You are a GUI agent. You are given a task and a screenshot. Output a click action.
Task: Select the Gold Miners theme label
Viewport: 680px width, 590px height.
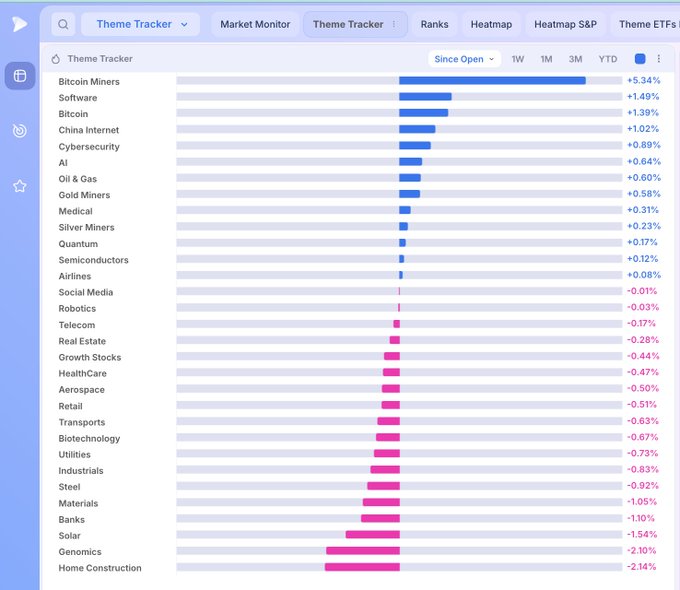point(84,195)
